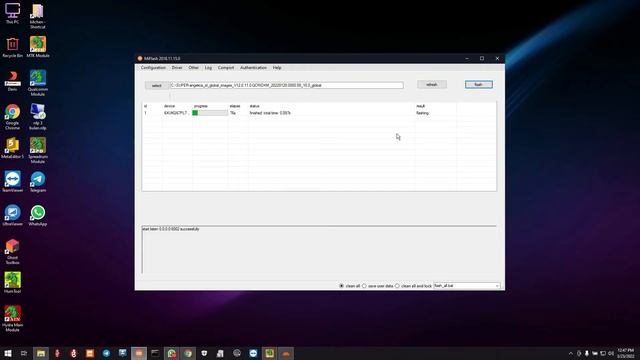Click the Task View taskbar button
640x360 pixels.
click(24, 353)
